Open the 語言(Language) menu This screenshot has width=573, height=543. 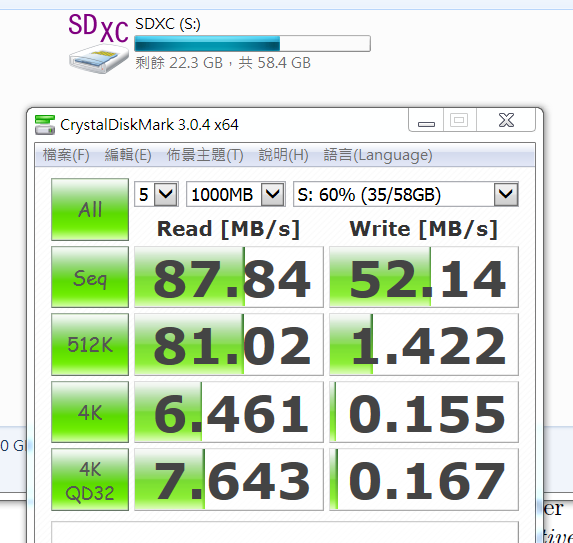(378, 155)
